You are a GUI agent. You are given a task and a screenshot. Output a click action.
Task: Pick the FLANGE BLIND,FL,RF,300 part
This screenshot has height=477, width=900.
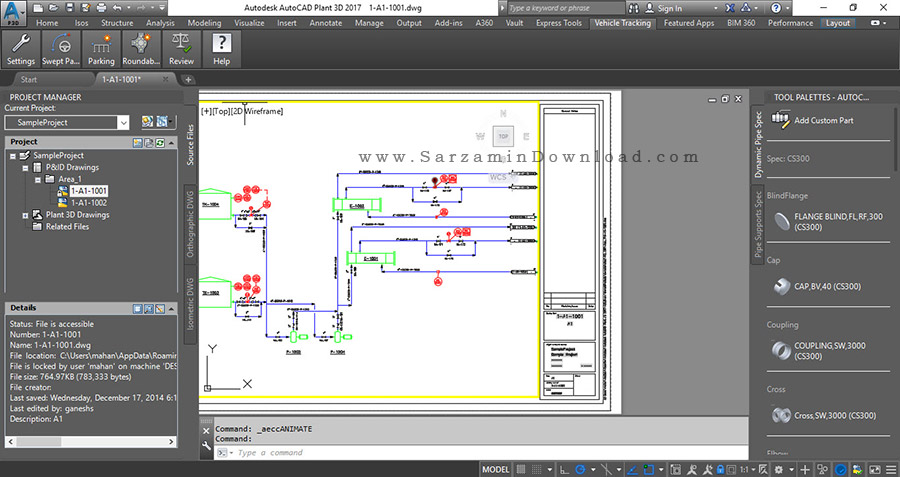[x=830, y=222]
